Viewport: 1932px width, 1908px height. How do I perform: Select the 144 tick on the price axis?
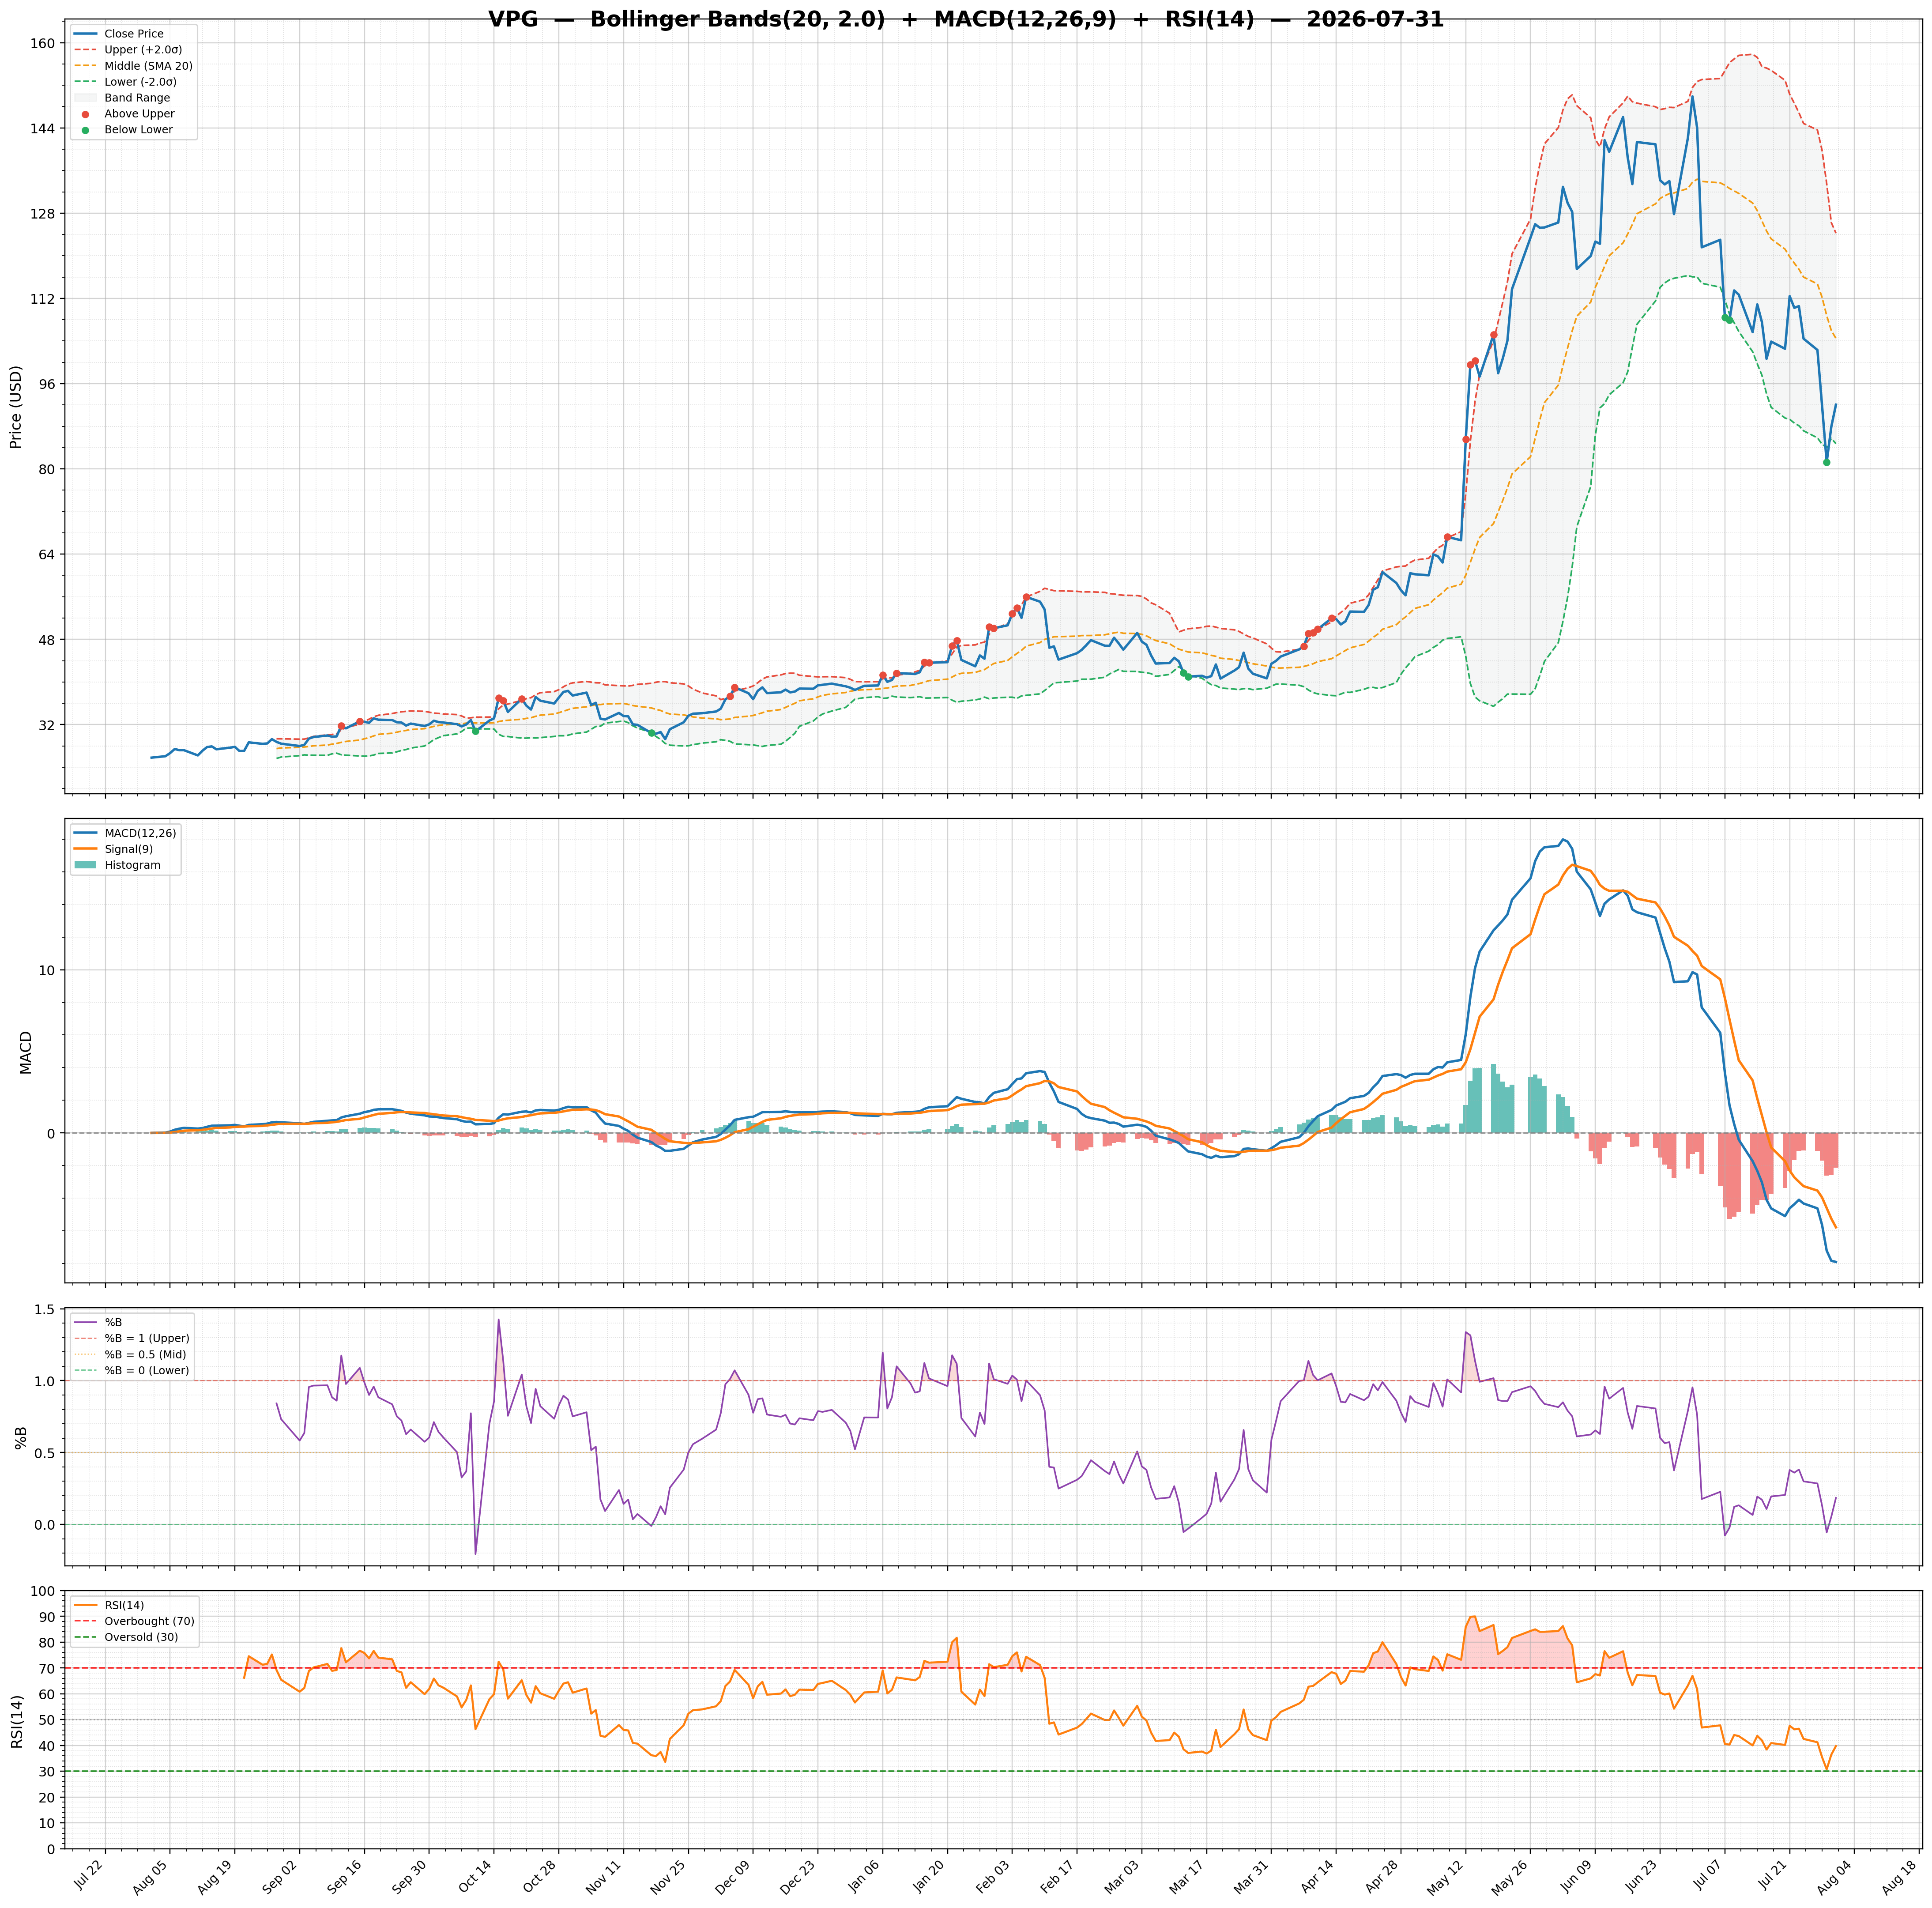click(x=43, y=129)
